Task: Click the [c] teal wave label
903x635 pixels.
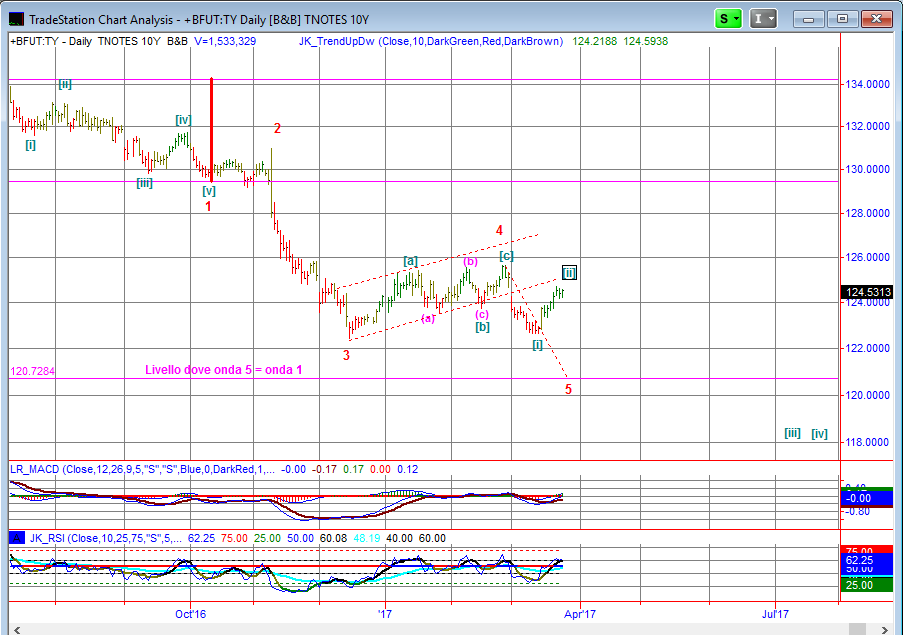Action: tap(506, 256)
